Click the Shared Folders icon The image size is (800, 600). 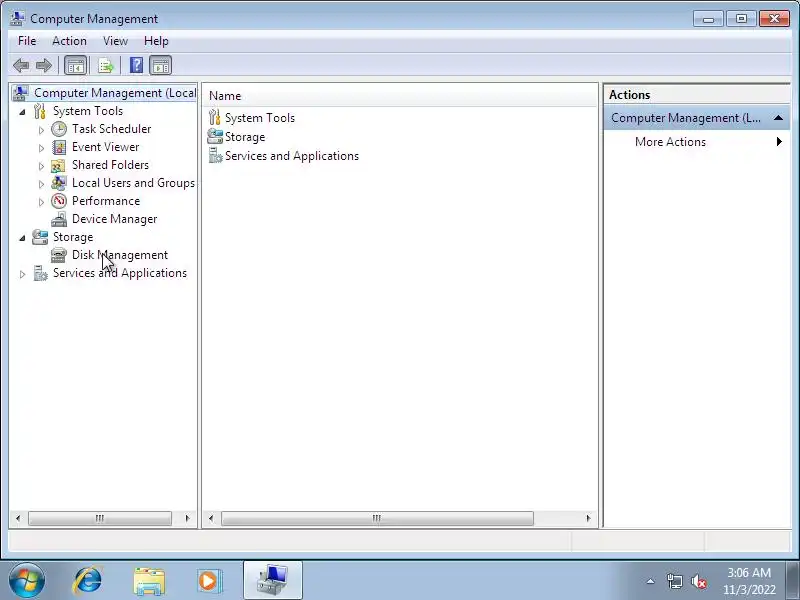[x=58, y=165]
